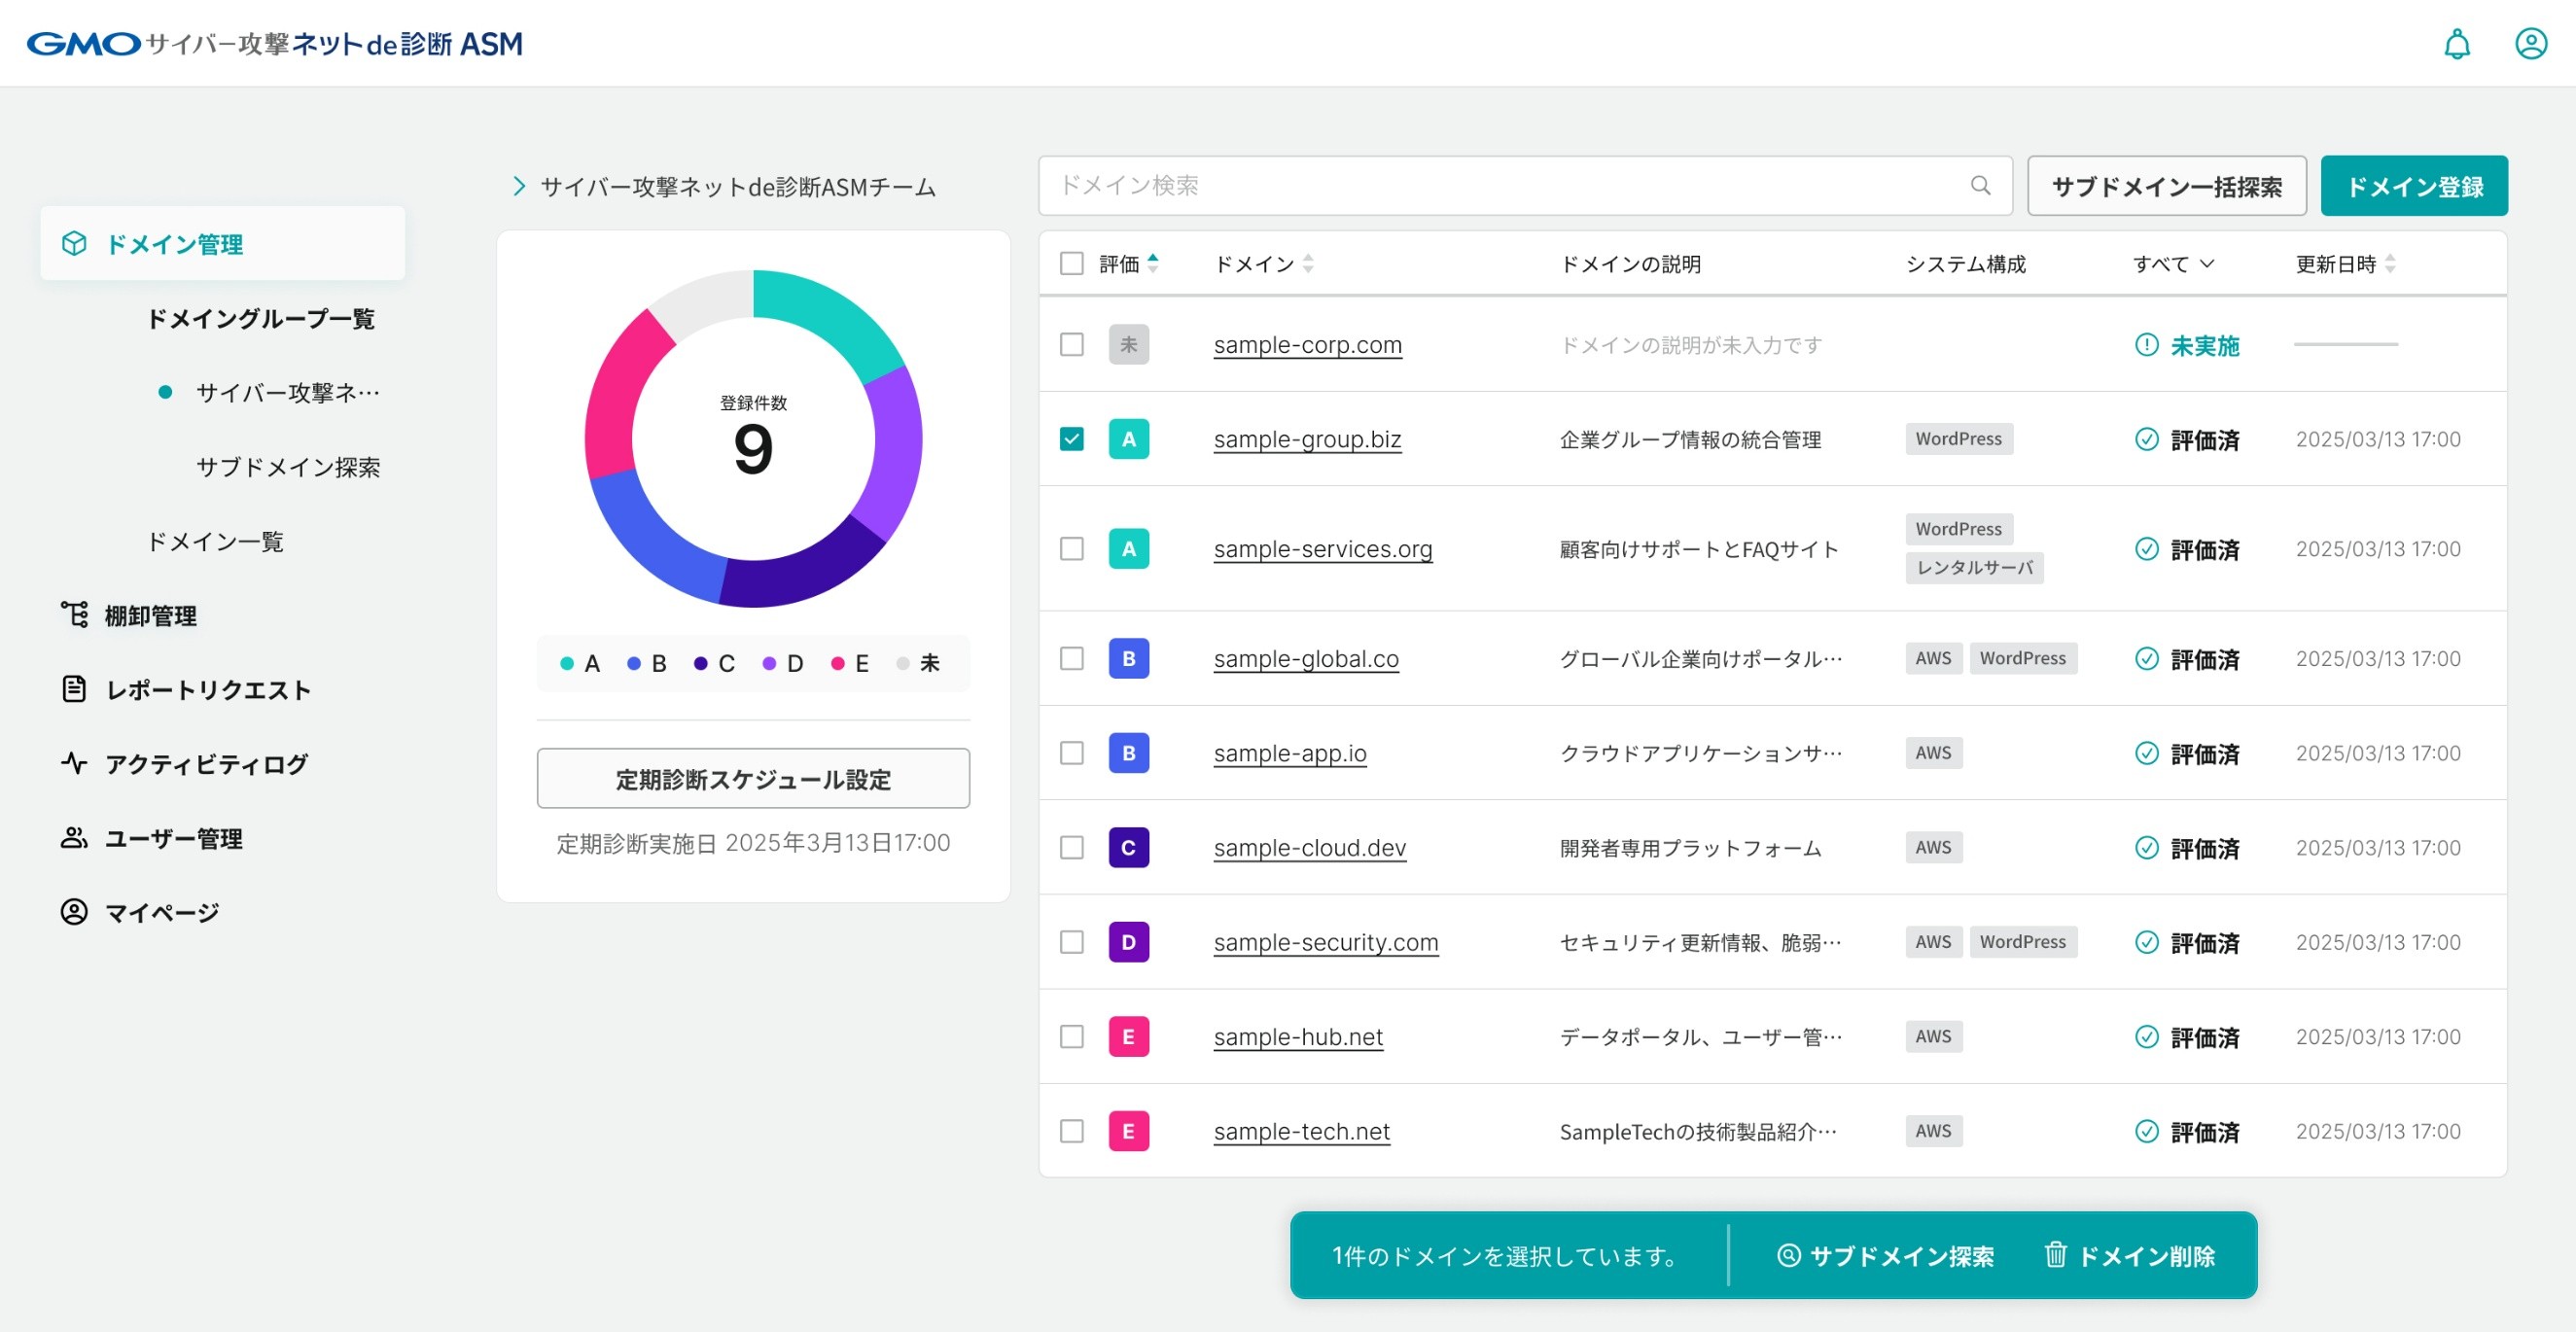The height and width of the screenshot is (1332, 2576).
Task: Check the sample-corp.com row checkbox
Action: (x=1071, y=344)
